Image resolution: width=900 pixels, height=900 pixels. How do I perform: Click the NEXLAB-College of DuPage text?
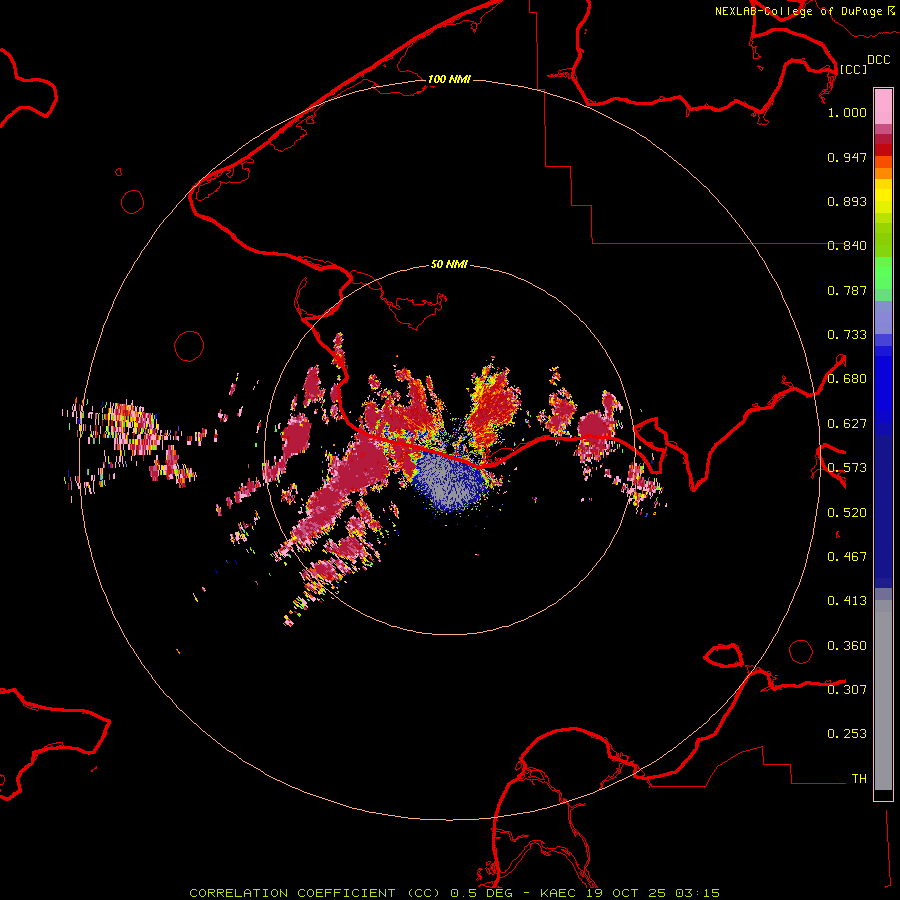pyautogui.click(x=798, y=11)
